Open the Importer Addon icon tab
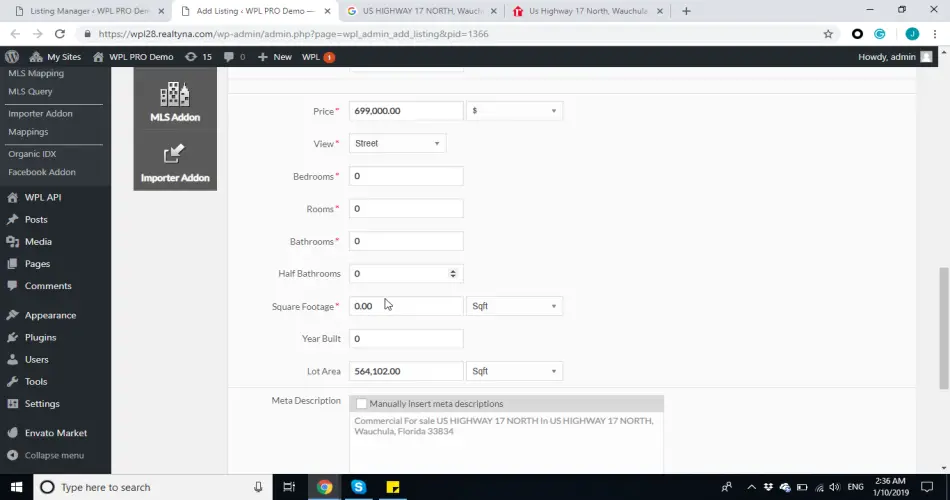 click(x=175, y=162)
